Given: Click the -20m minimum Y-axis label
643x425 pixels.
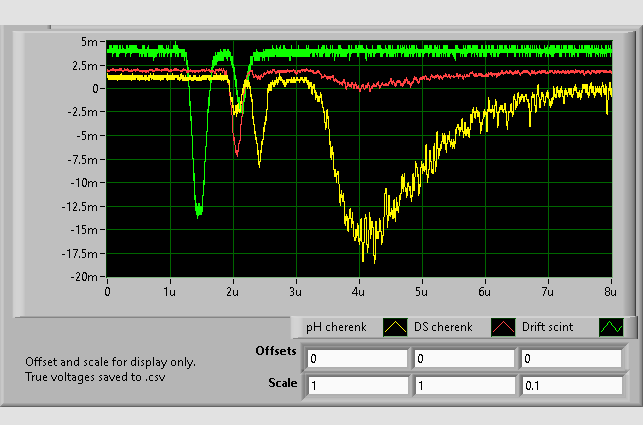Looking at the screenshot, I should click(x=84, y=277).
